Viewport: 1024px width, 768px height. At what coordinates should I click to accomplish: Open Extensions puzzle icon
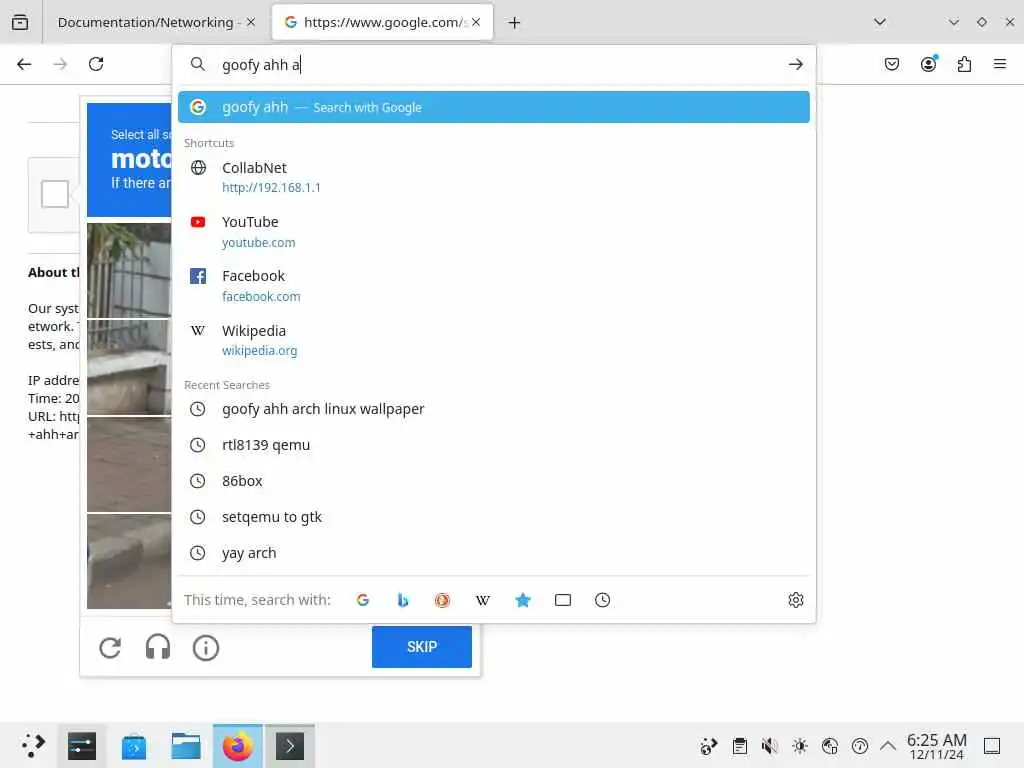pos(964,64)
